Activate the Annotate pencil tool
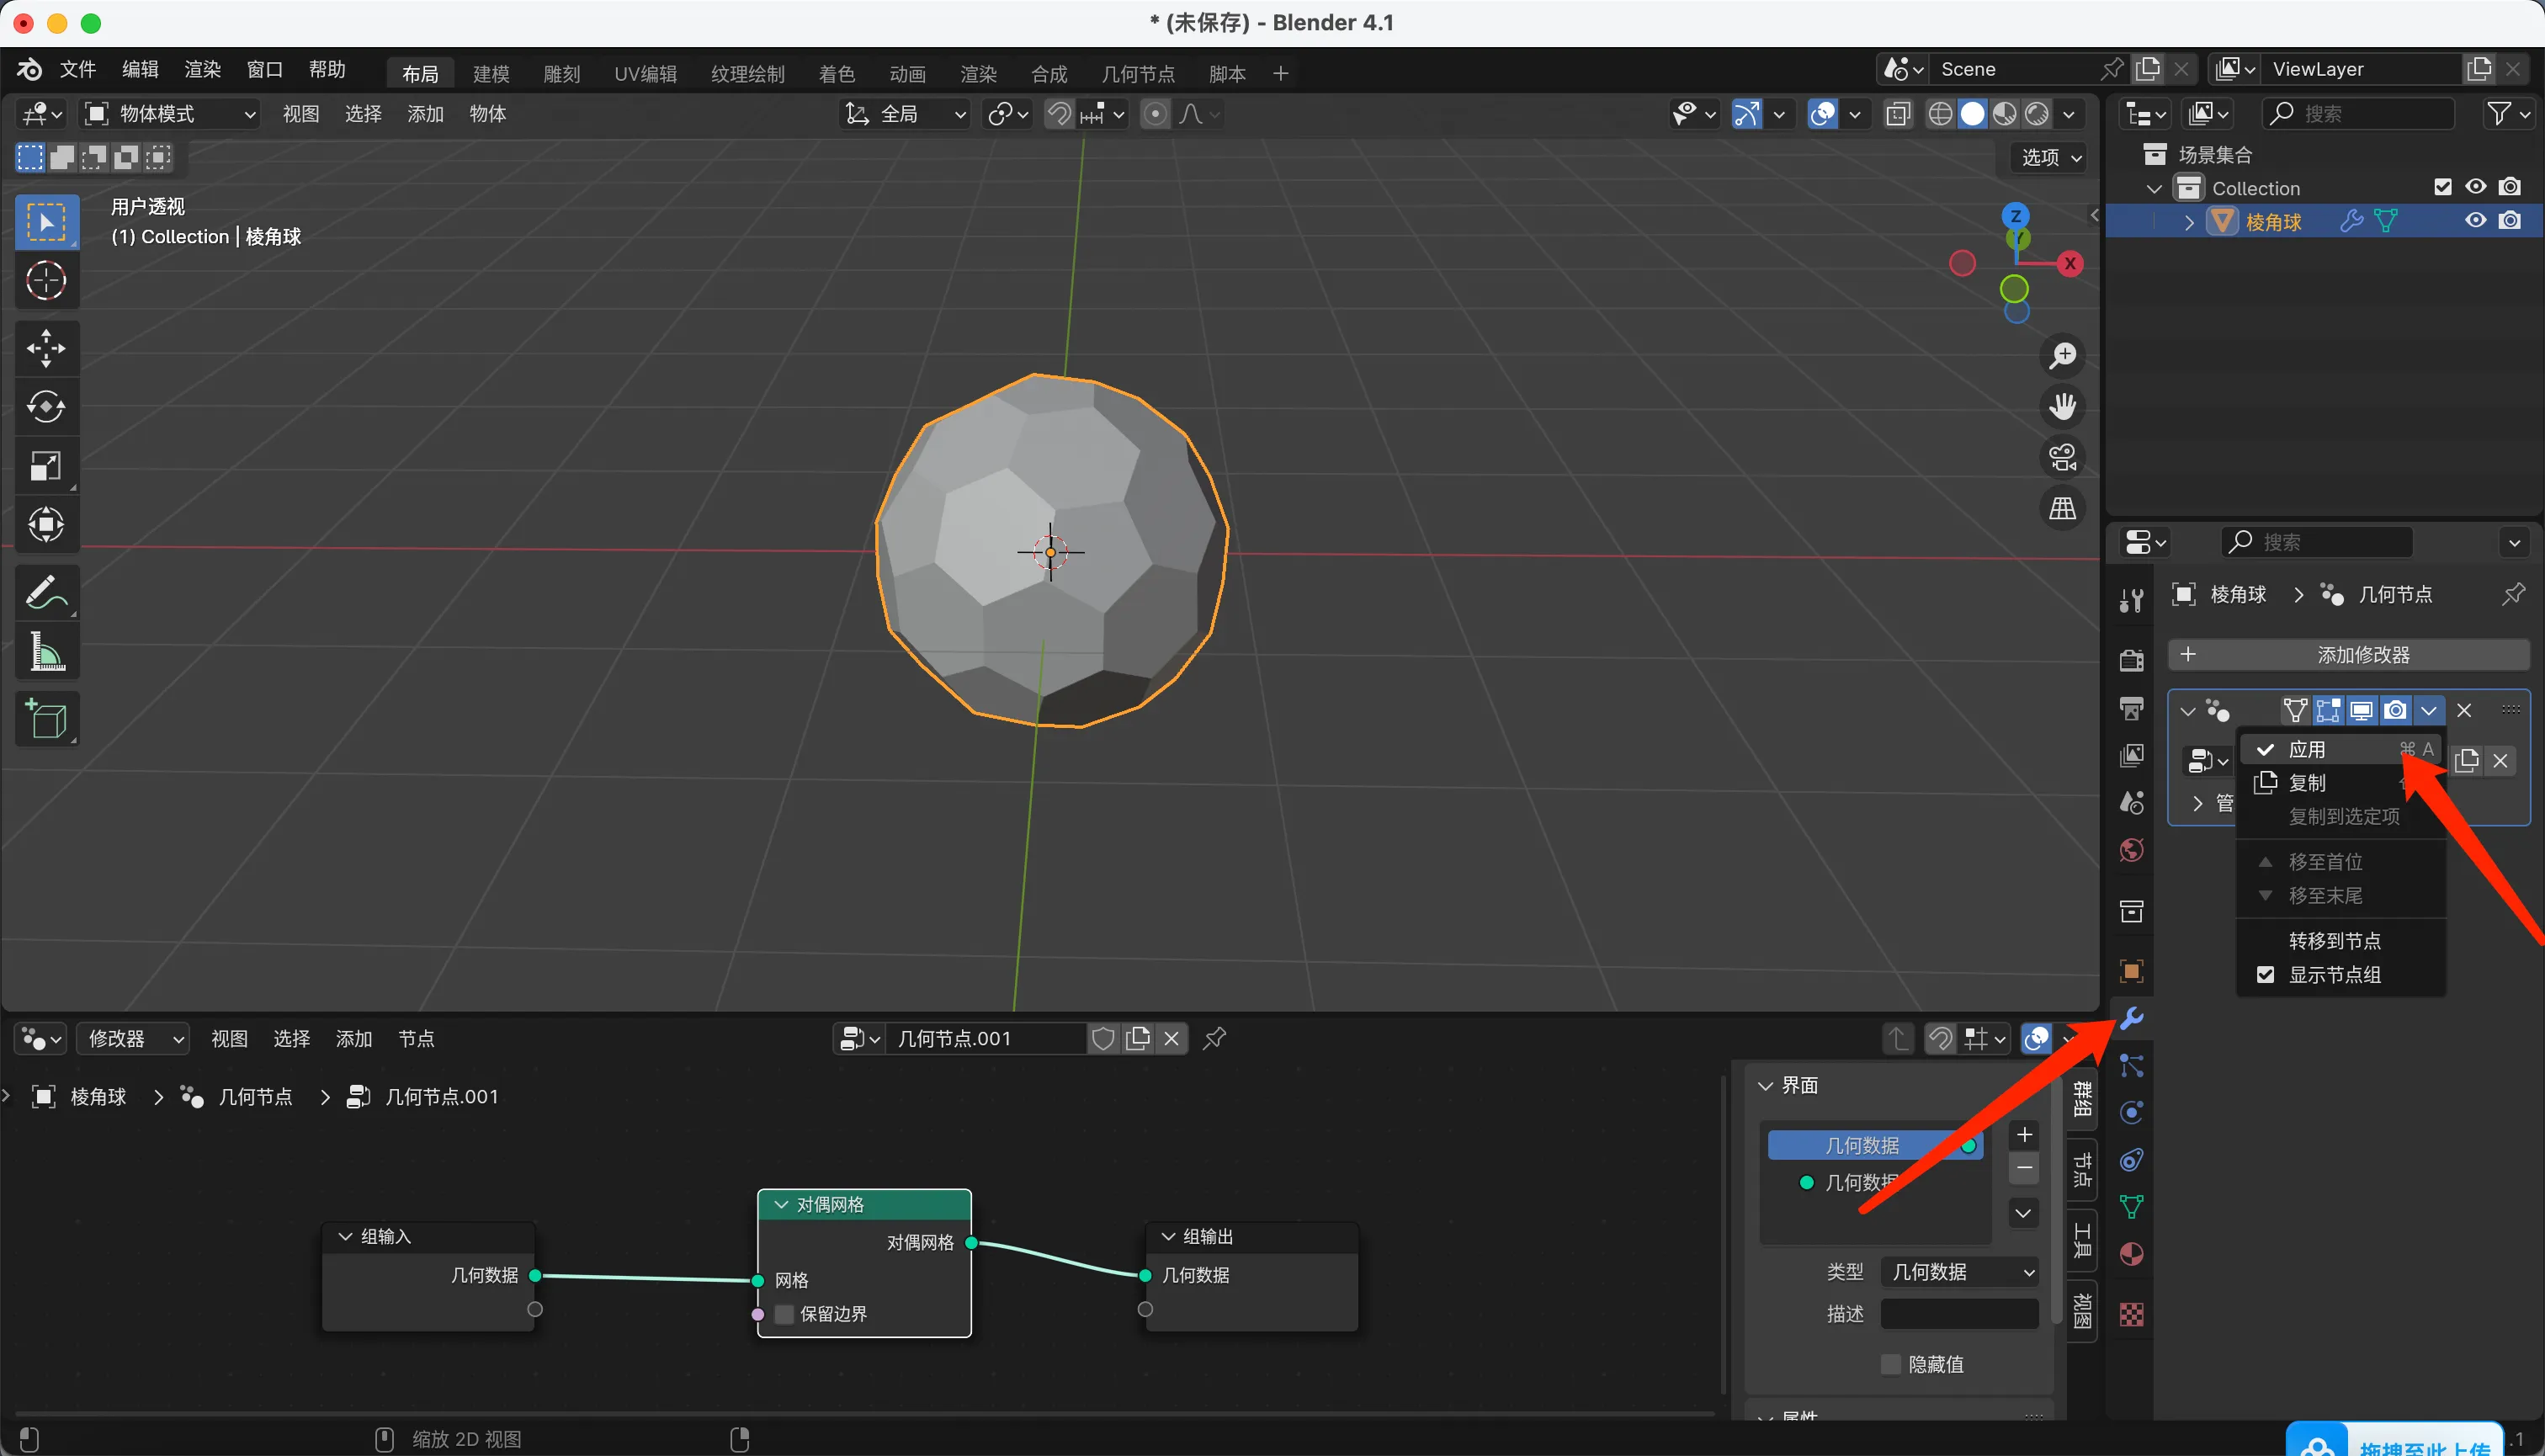This screenshot has width=2545, height=1456. pyautogui.click(x=46, y=593)
